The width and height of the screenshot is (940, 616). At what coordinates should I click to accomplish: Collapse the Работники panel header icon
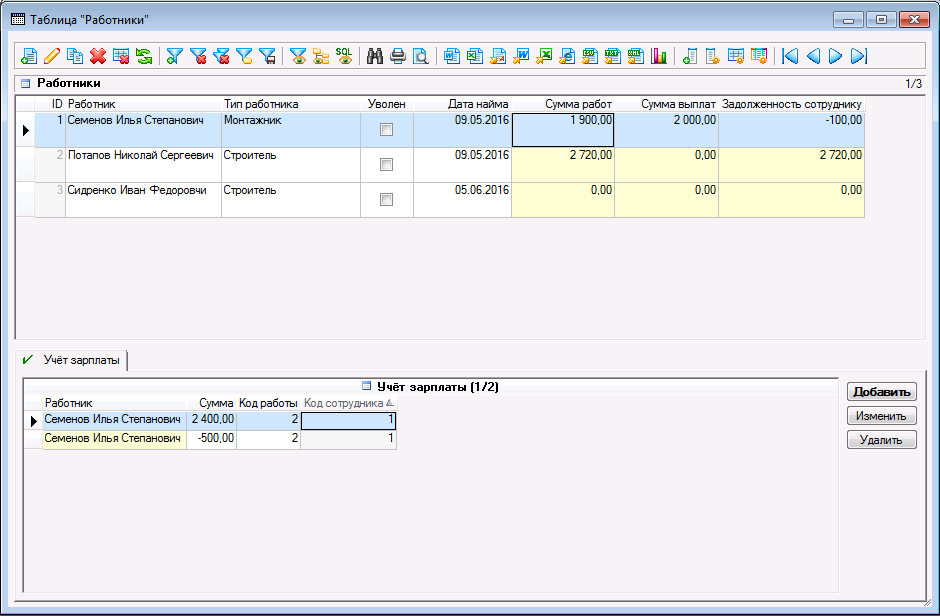point(25,83)
